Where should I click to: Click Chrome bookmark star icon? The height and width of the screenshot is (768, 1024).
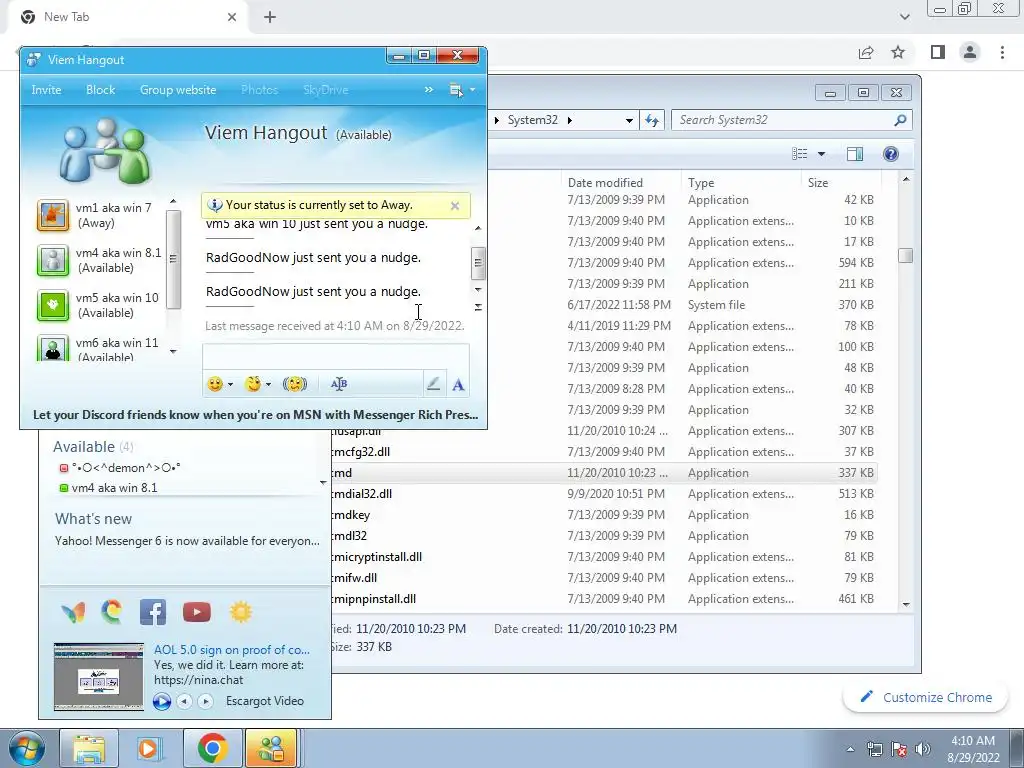[x=898, y=53]
